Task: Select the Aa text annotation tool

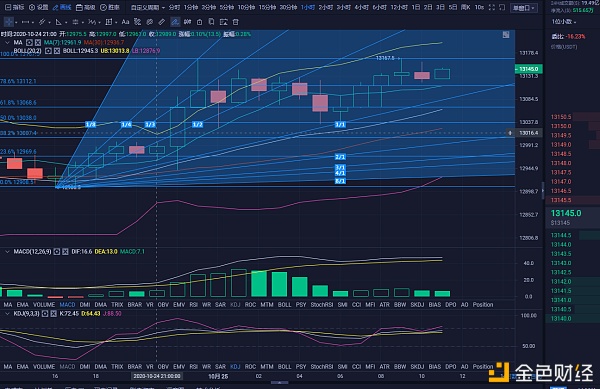Action: (125, 22)
